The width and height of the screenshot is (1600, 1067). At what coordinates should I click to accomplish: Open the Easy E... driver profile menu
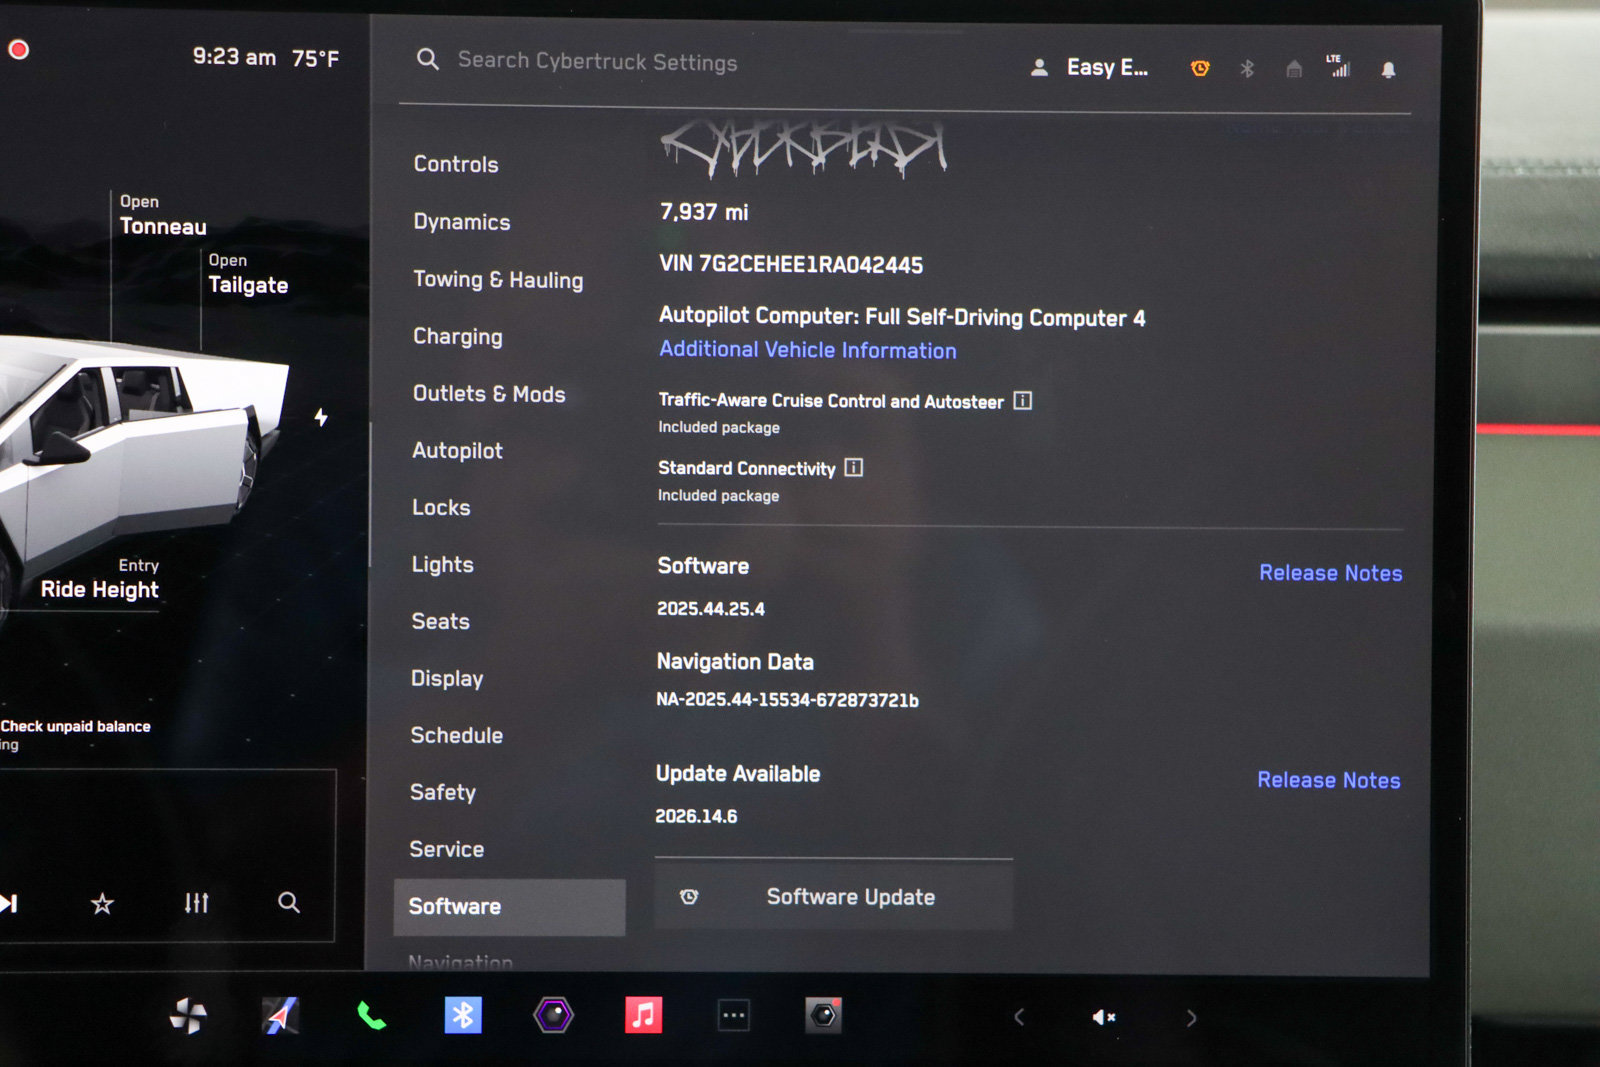point(1090,68)
